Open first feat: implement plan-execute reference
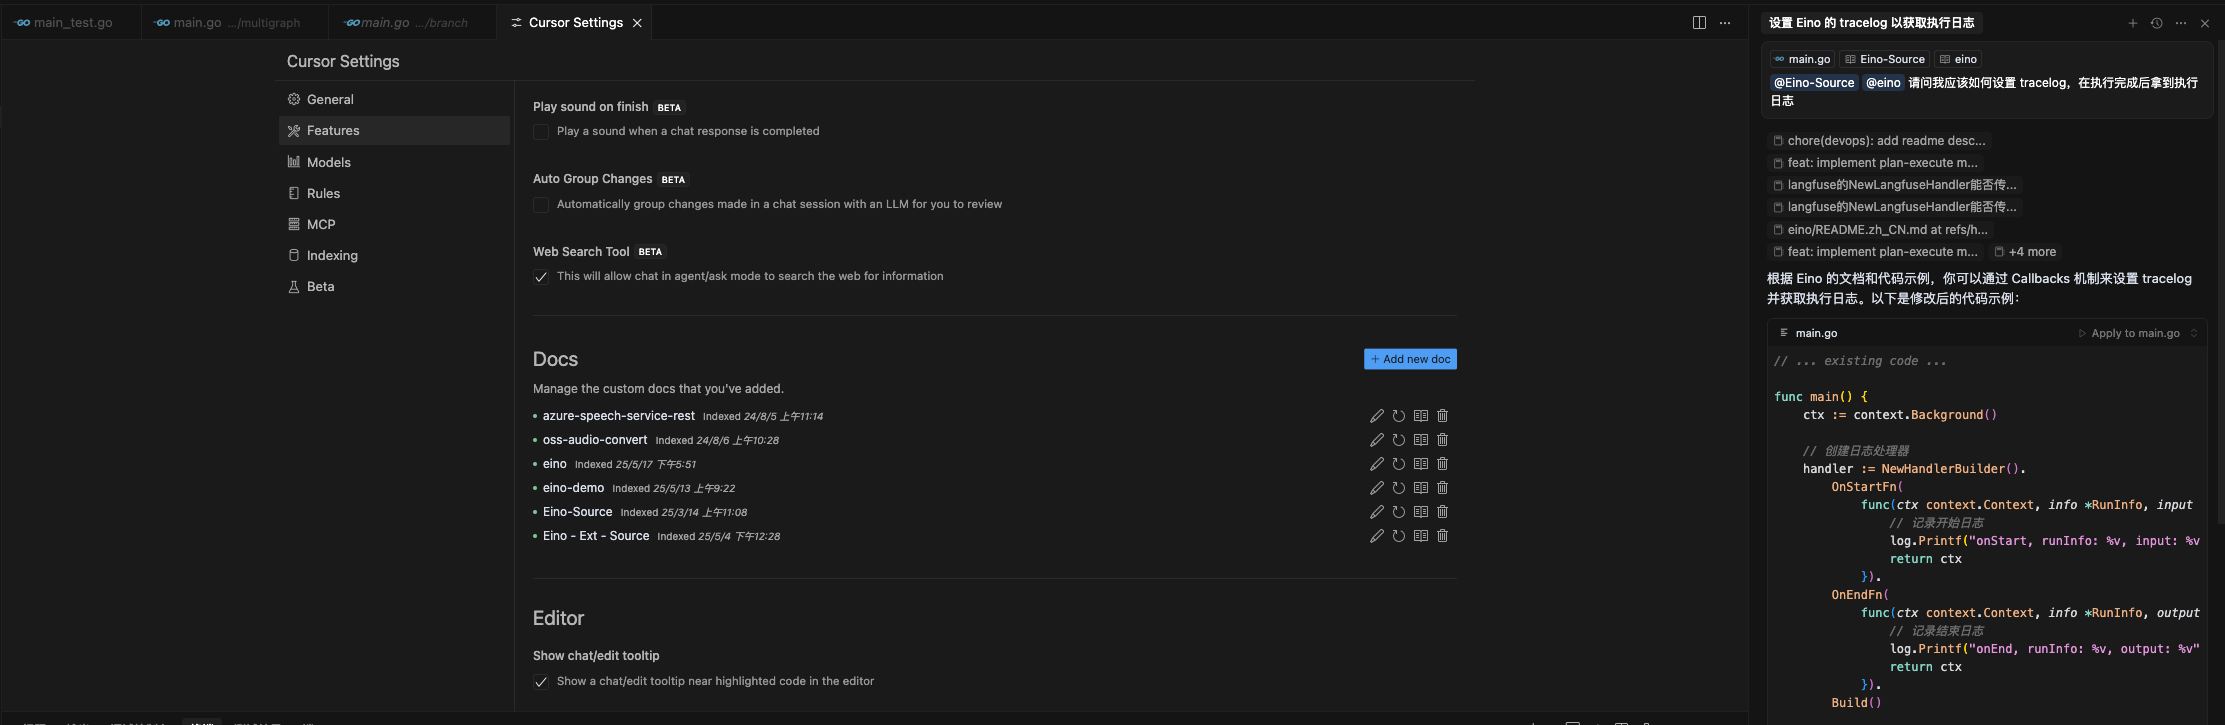2225x725 pixels. point(1875,163)
